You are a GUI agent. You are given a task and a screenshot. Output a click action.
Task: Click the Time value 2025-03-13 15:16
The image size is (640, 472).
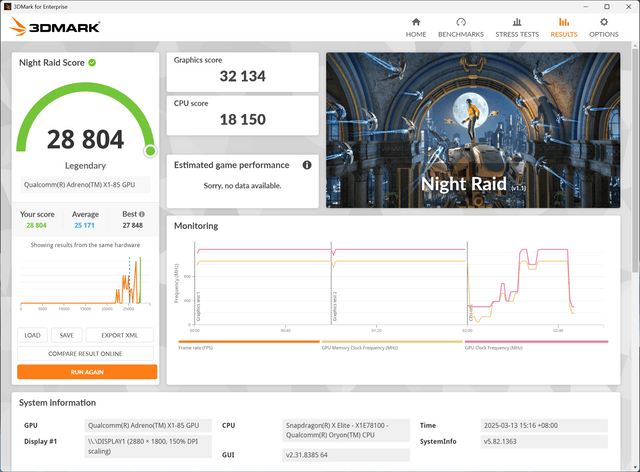tap(544, 425)
